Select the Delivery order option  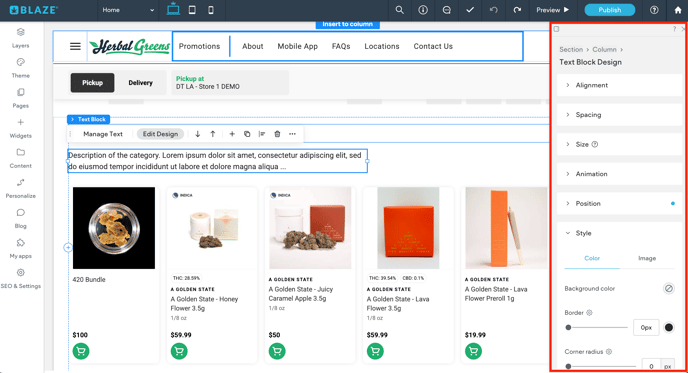tap(140, 82)
